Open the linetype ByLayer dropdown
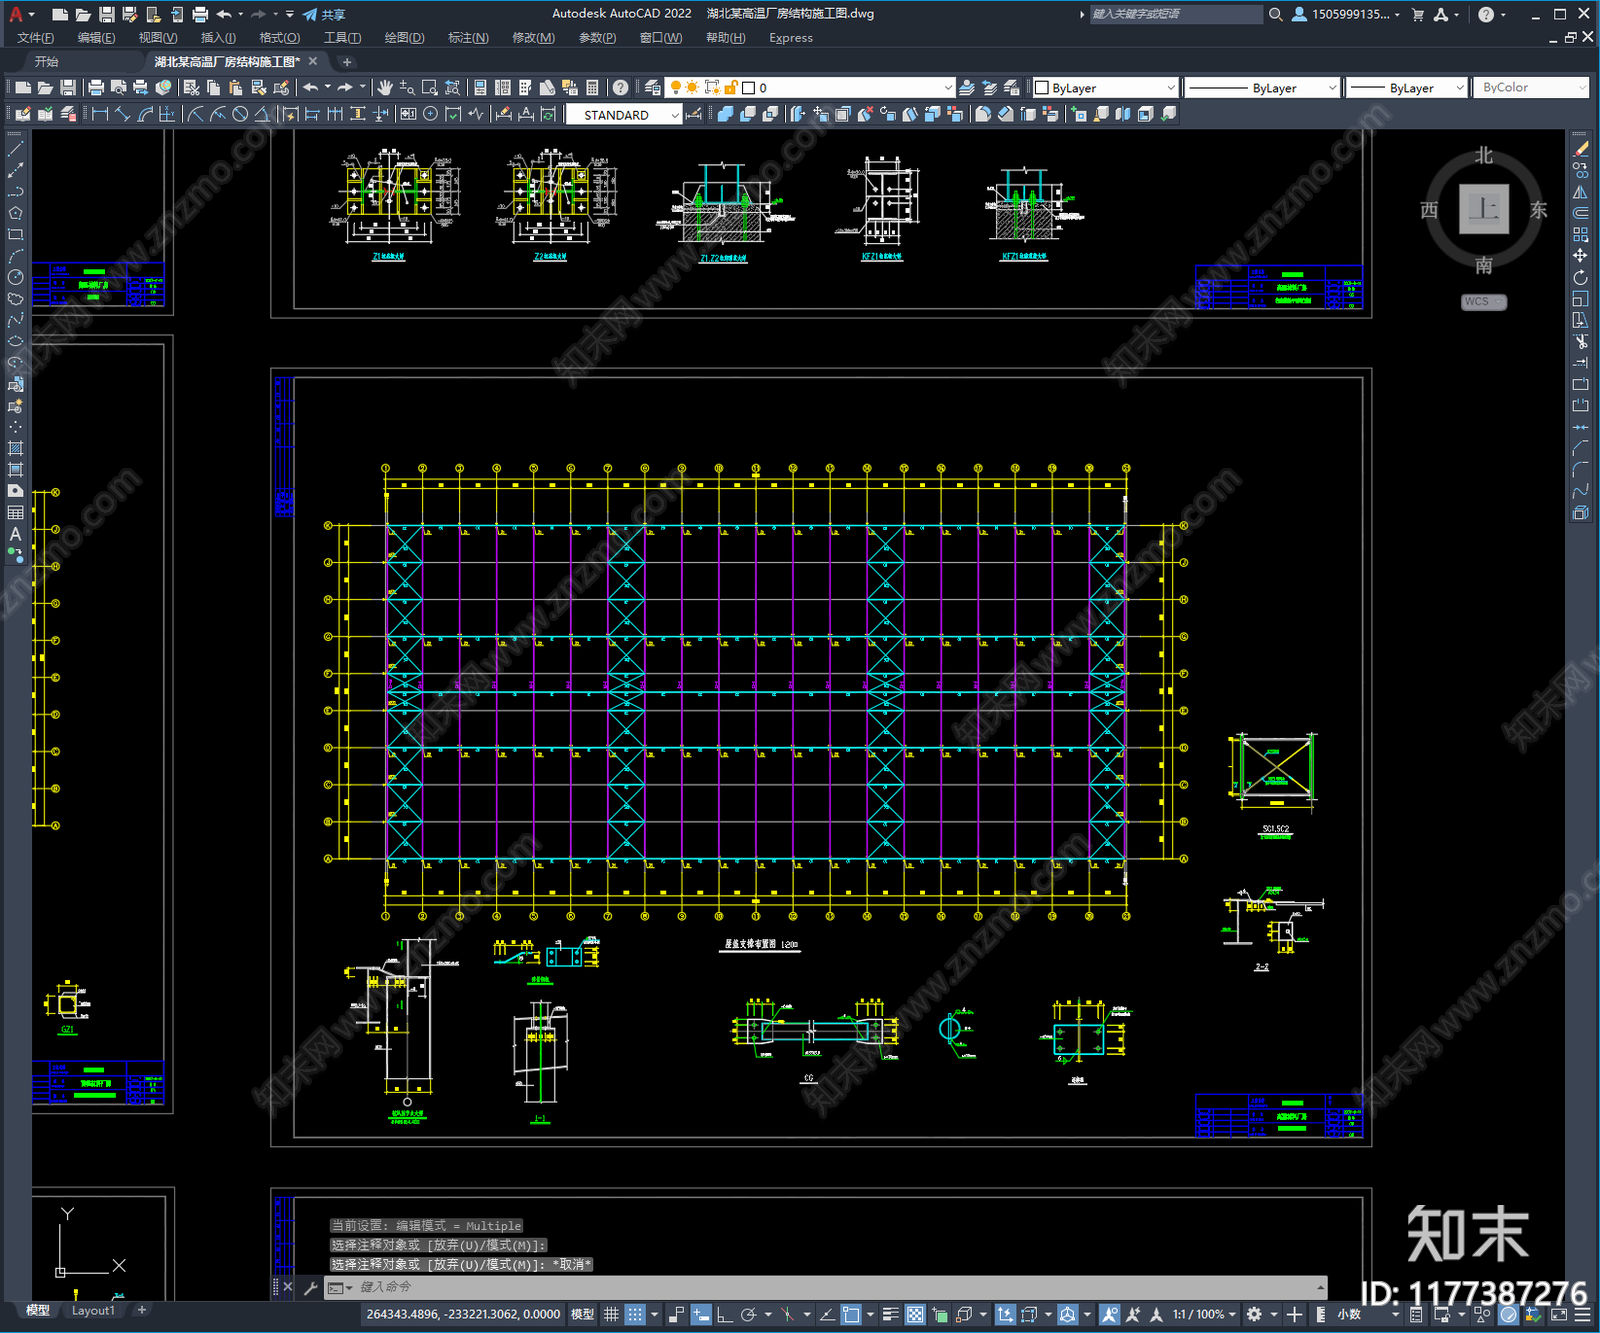1600x1333 pixels. point(1262,88)
